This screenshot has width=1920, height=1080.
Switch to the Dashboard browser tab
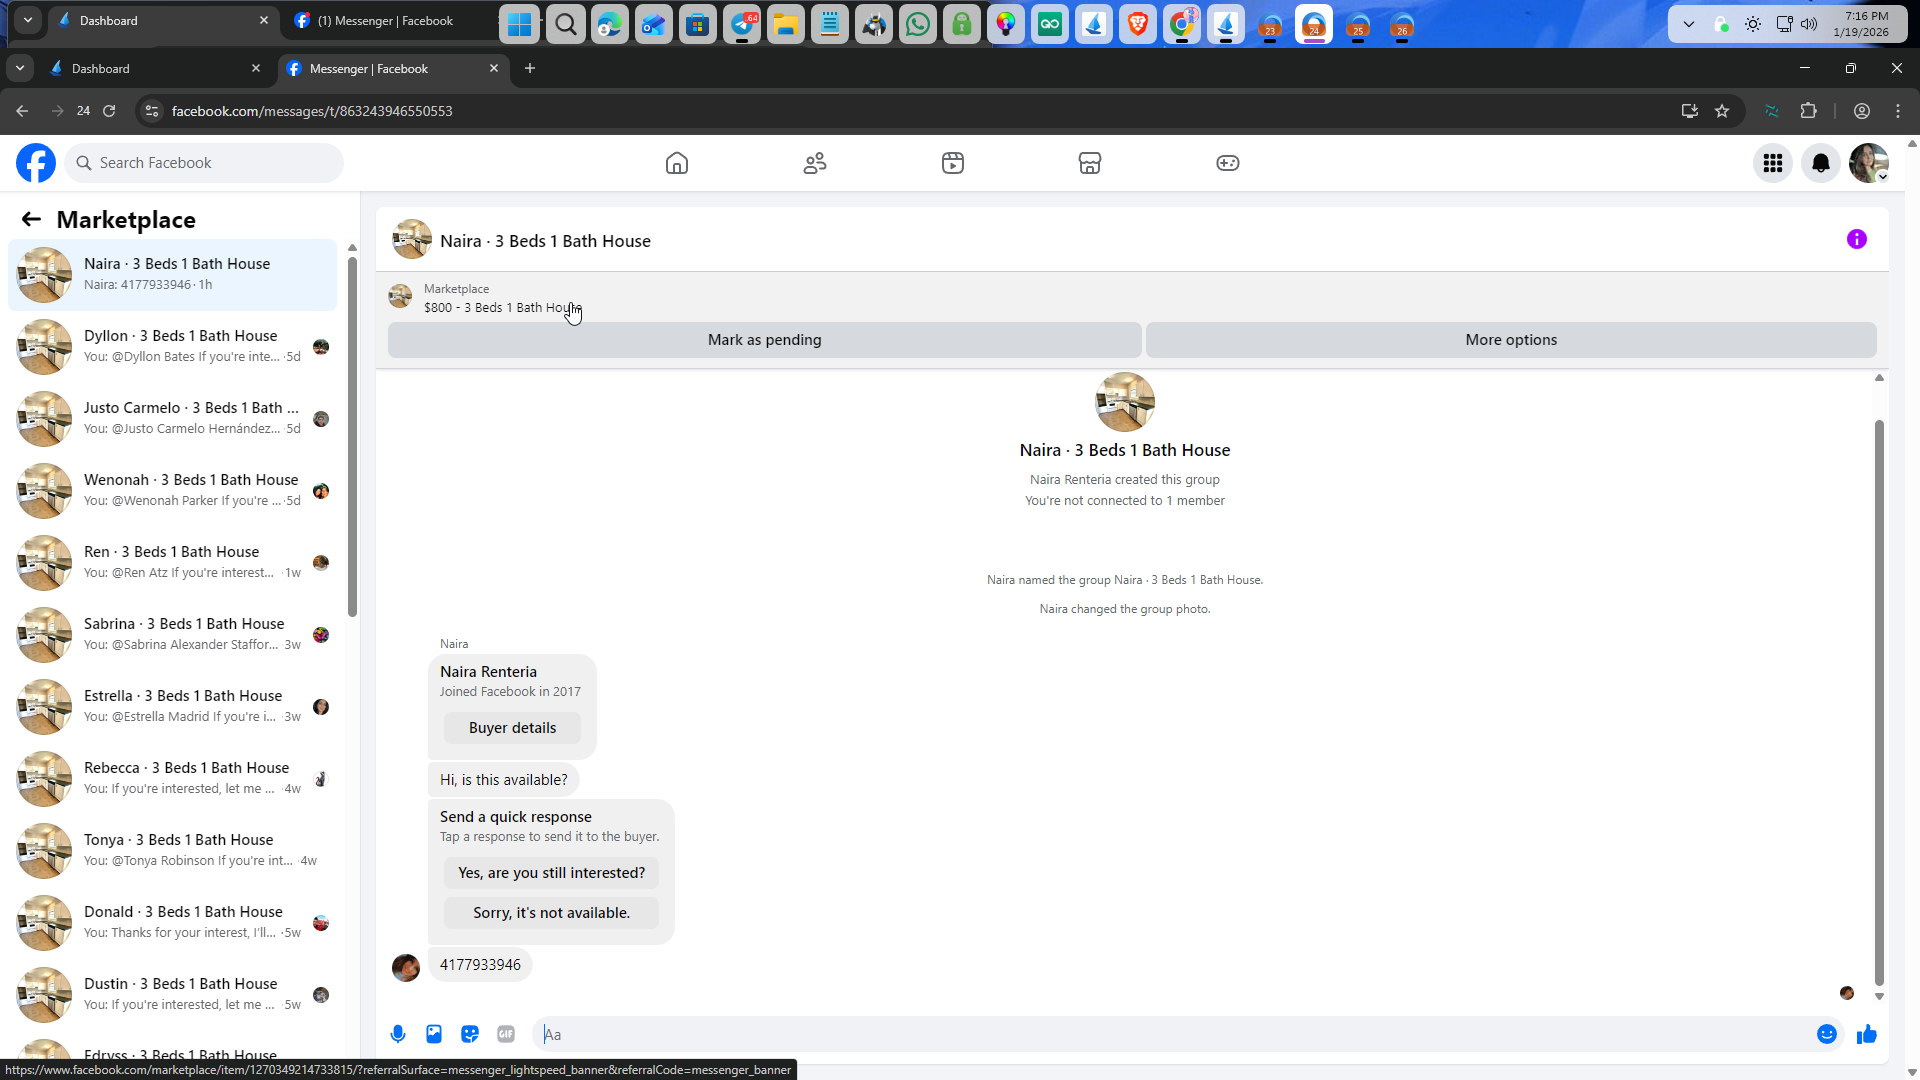(150, 68)
